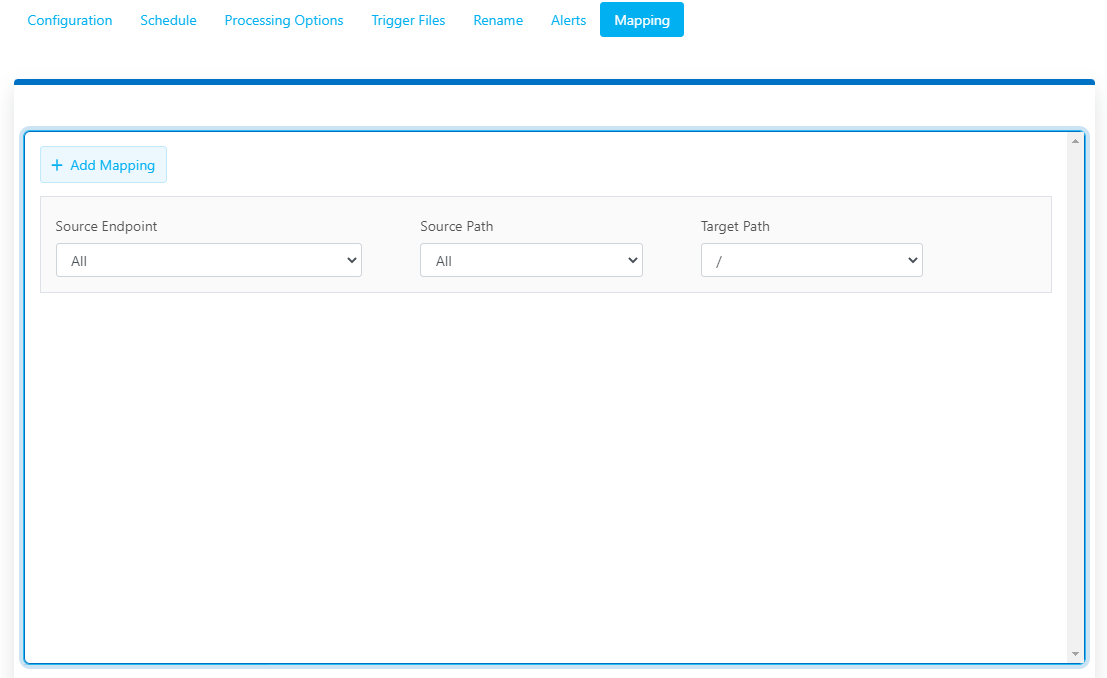Screen dimensions: 1107x678
Task: Open the Rename tab
Action: (x=498, y=20)
